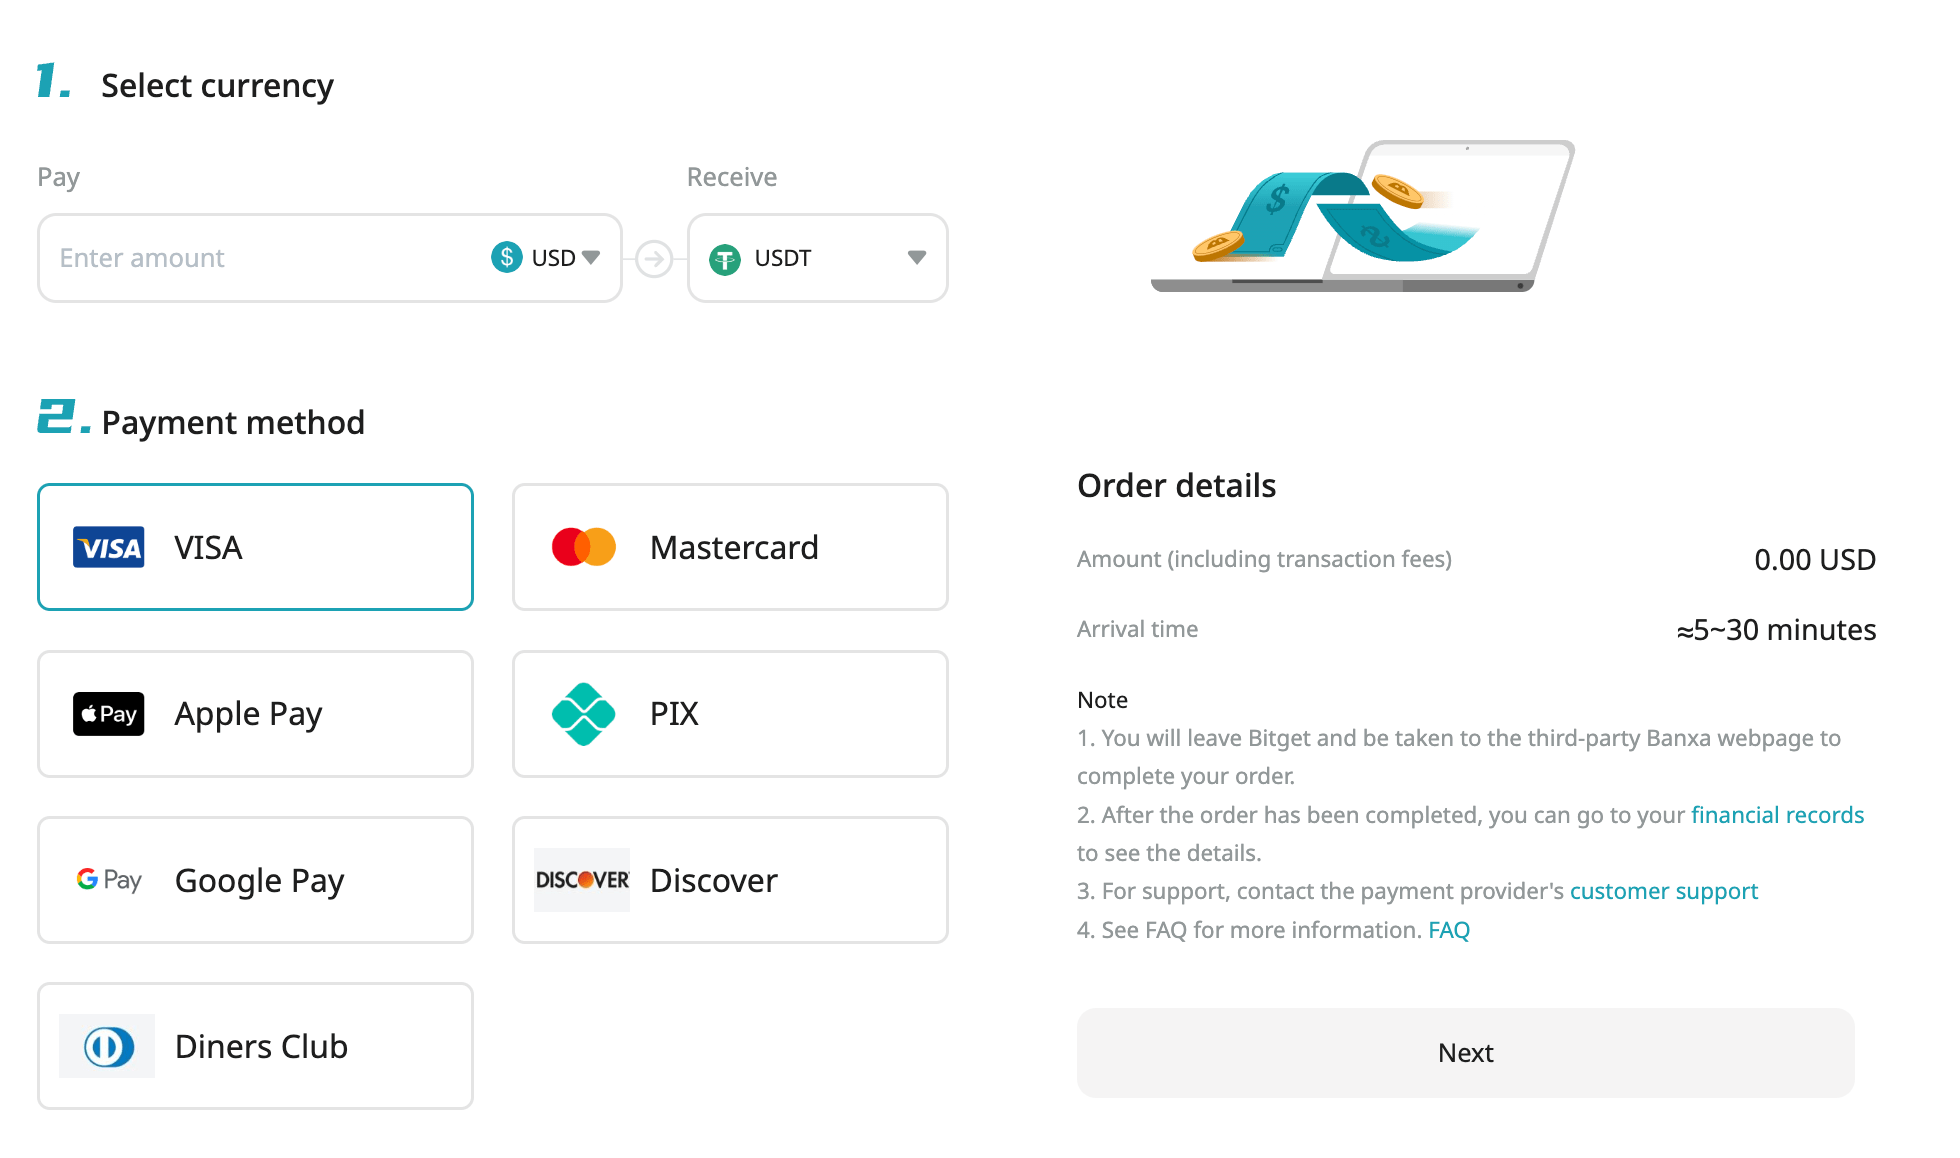The width and height of the screenshot is (1960, 1158).
Task: Select the Discover card icon
Action: (x=582, y=880)
